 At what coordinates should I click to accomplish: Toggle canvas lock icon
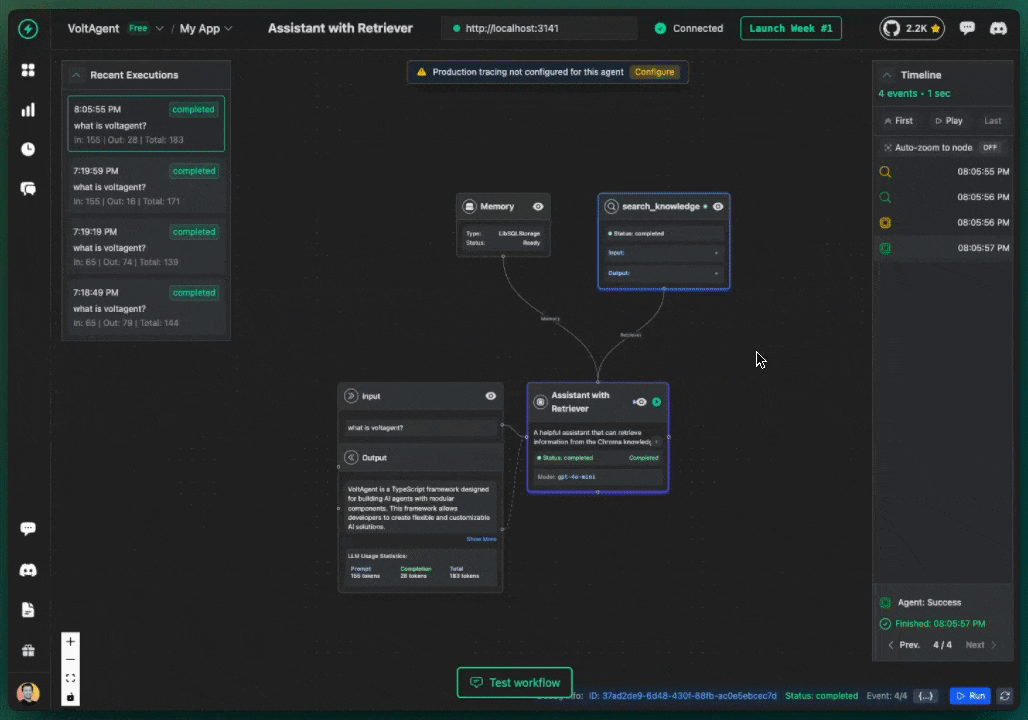(70, 696)
